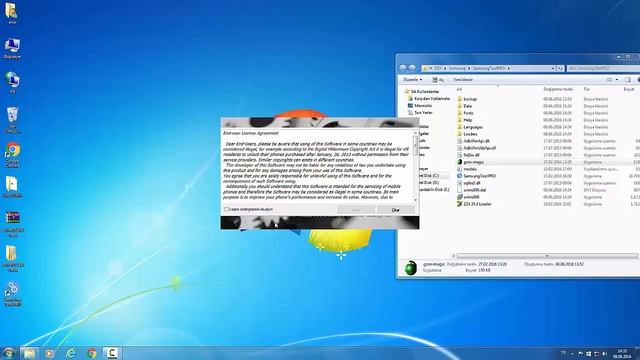
Task: Click the SamsungToolPRO breadcrumb segment
Action: pos(489,68)
